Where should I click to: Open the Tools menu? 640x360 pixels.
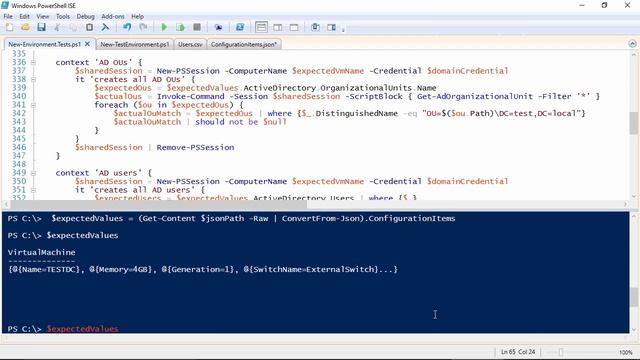(x=63, y=16)
